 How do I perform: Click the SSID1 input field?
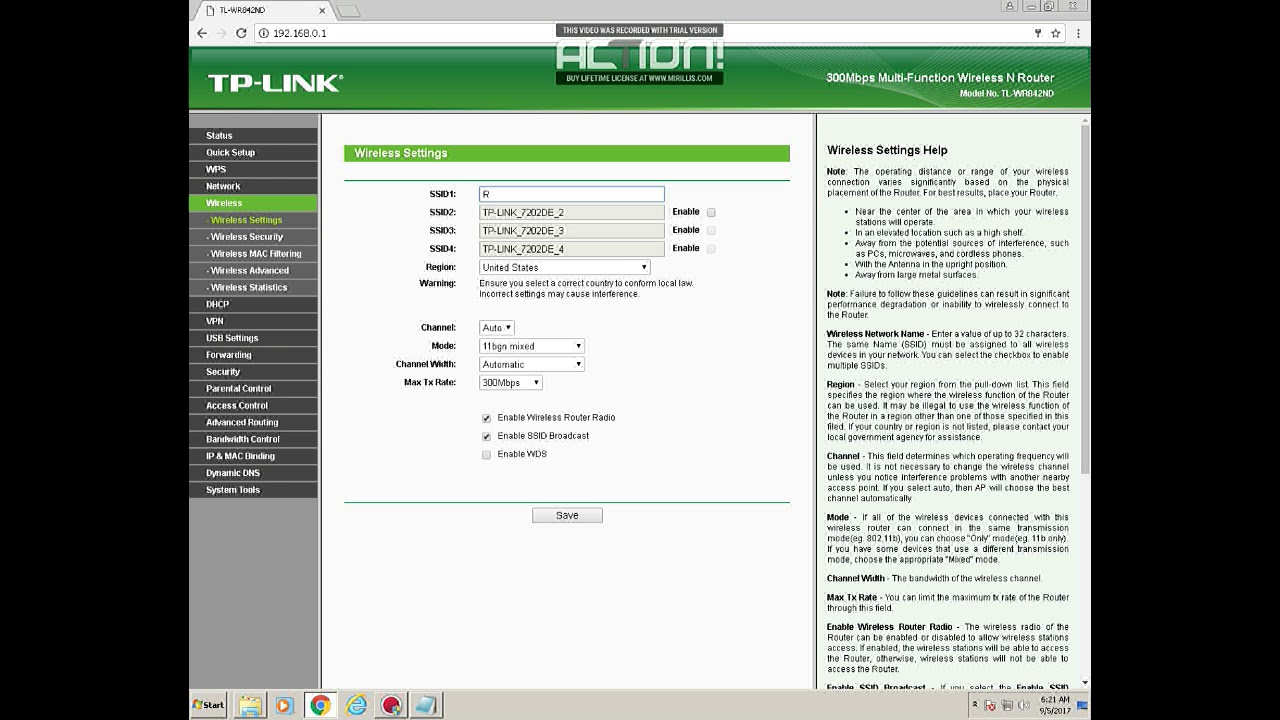coord(572,194)
